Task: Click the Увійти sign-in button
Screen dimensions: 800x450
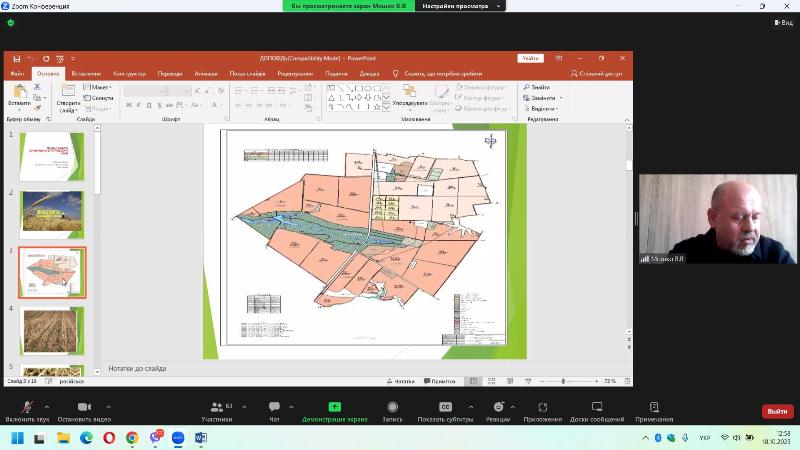Action: click(x=531, y=58)
